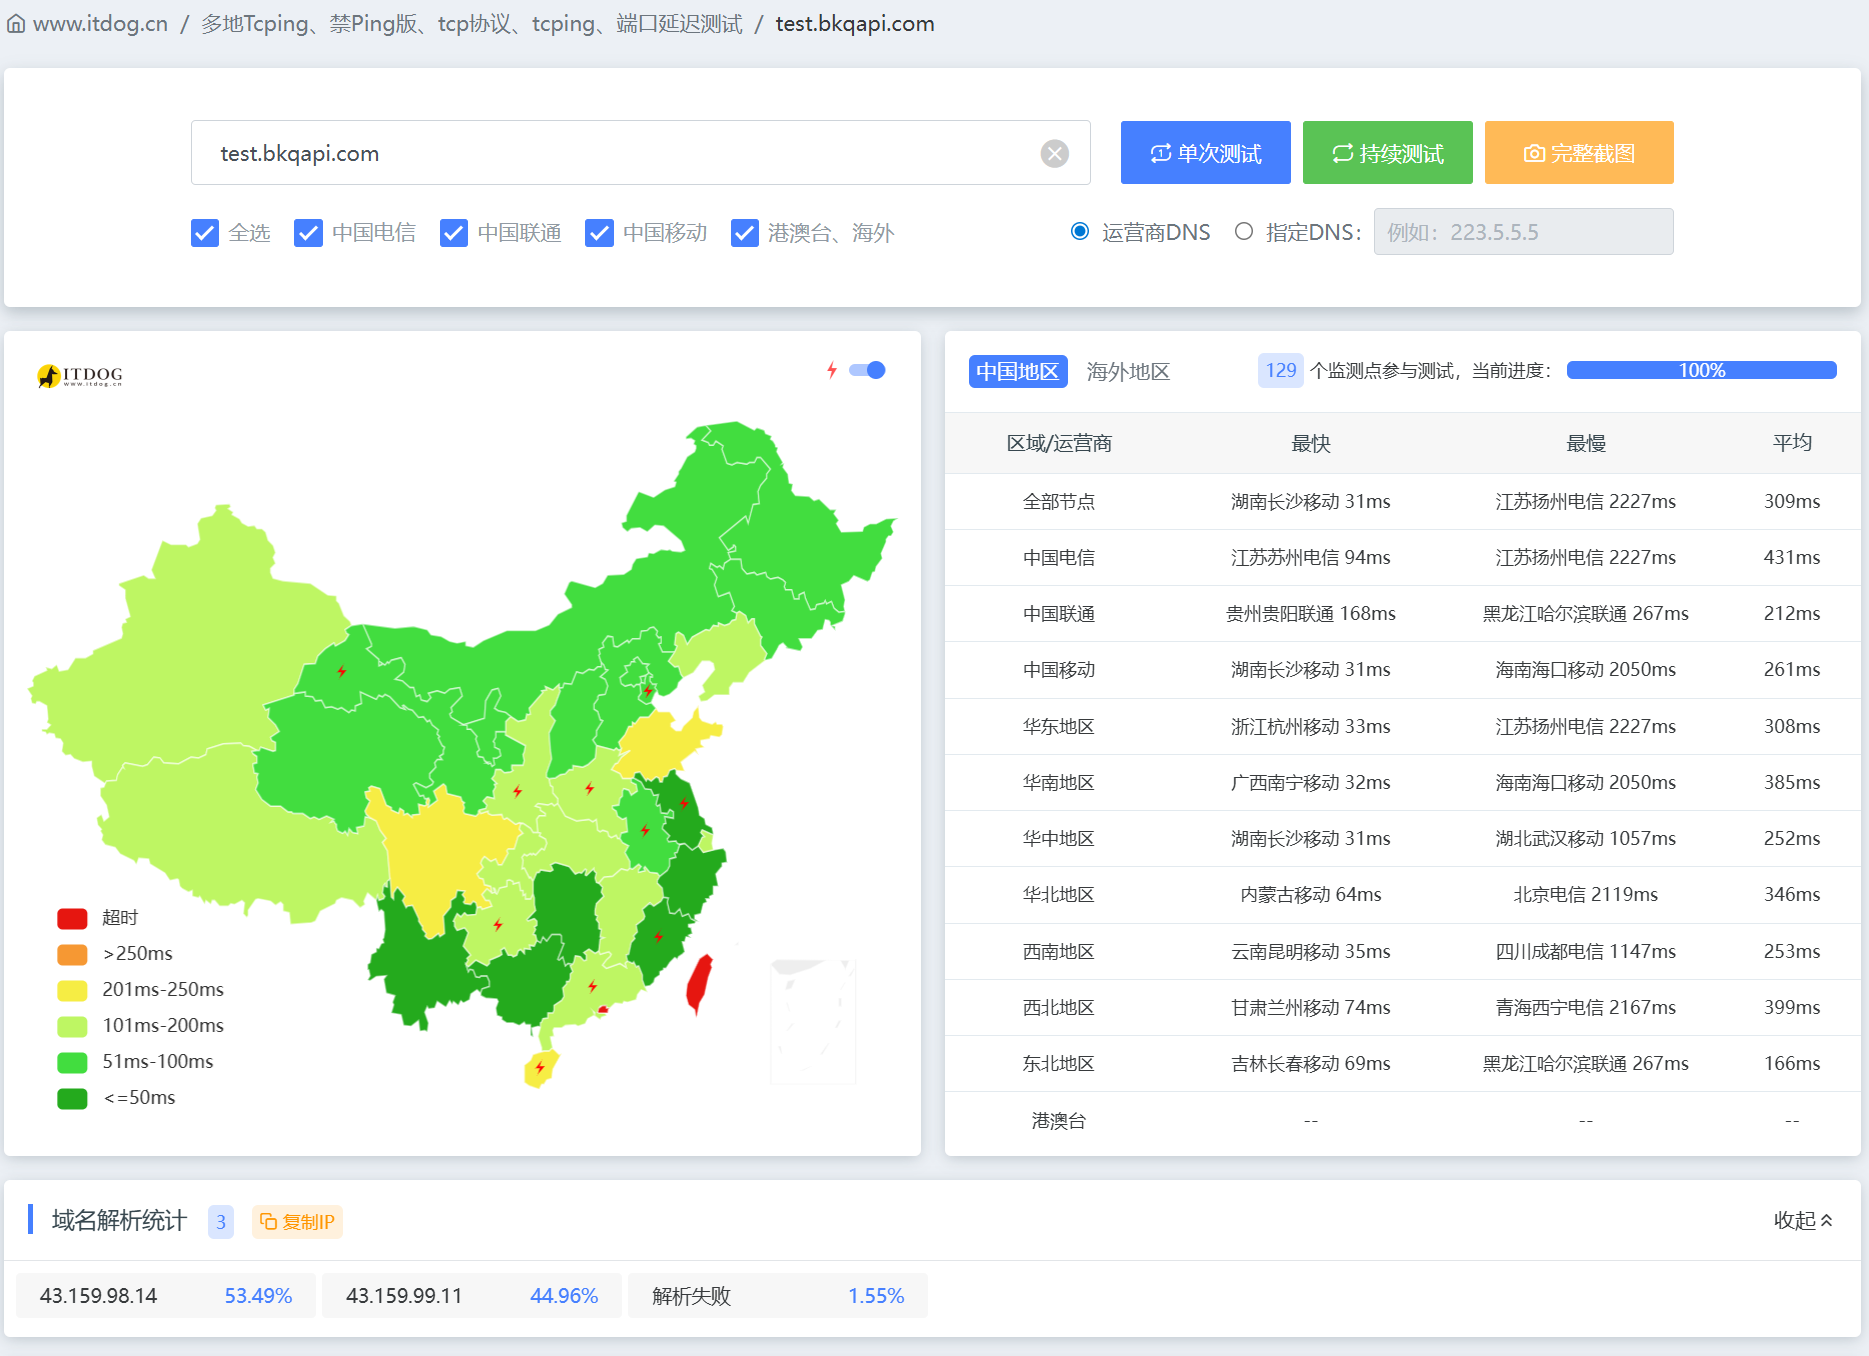Click the 单次测试 button
Screen dimensions: 1869x1356
pyautogui.click(x=1205, y=152)
